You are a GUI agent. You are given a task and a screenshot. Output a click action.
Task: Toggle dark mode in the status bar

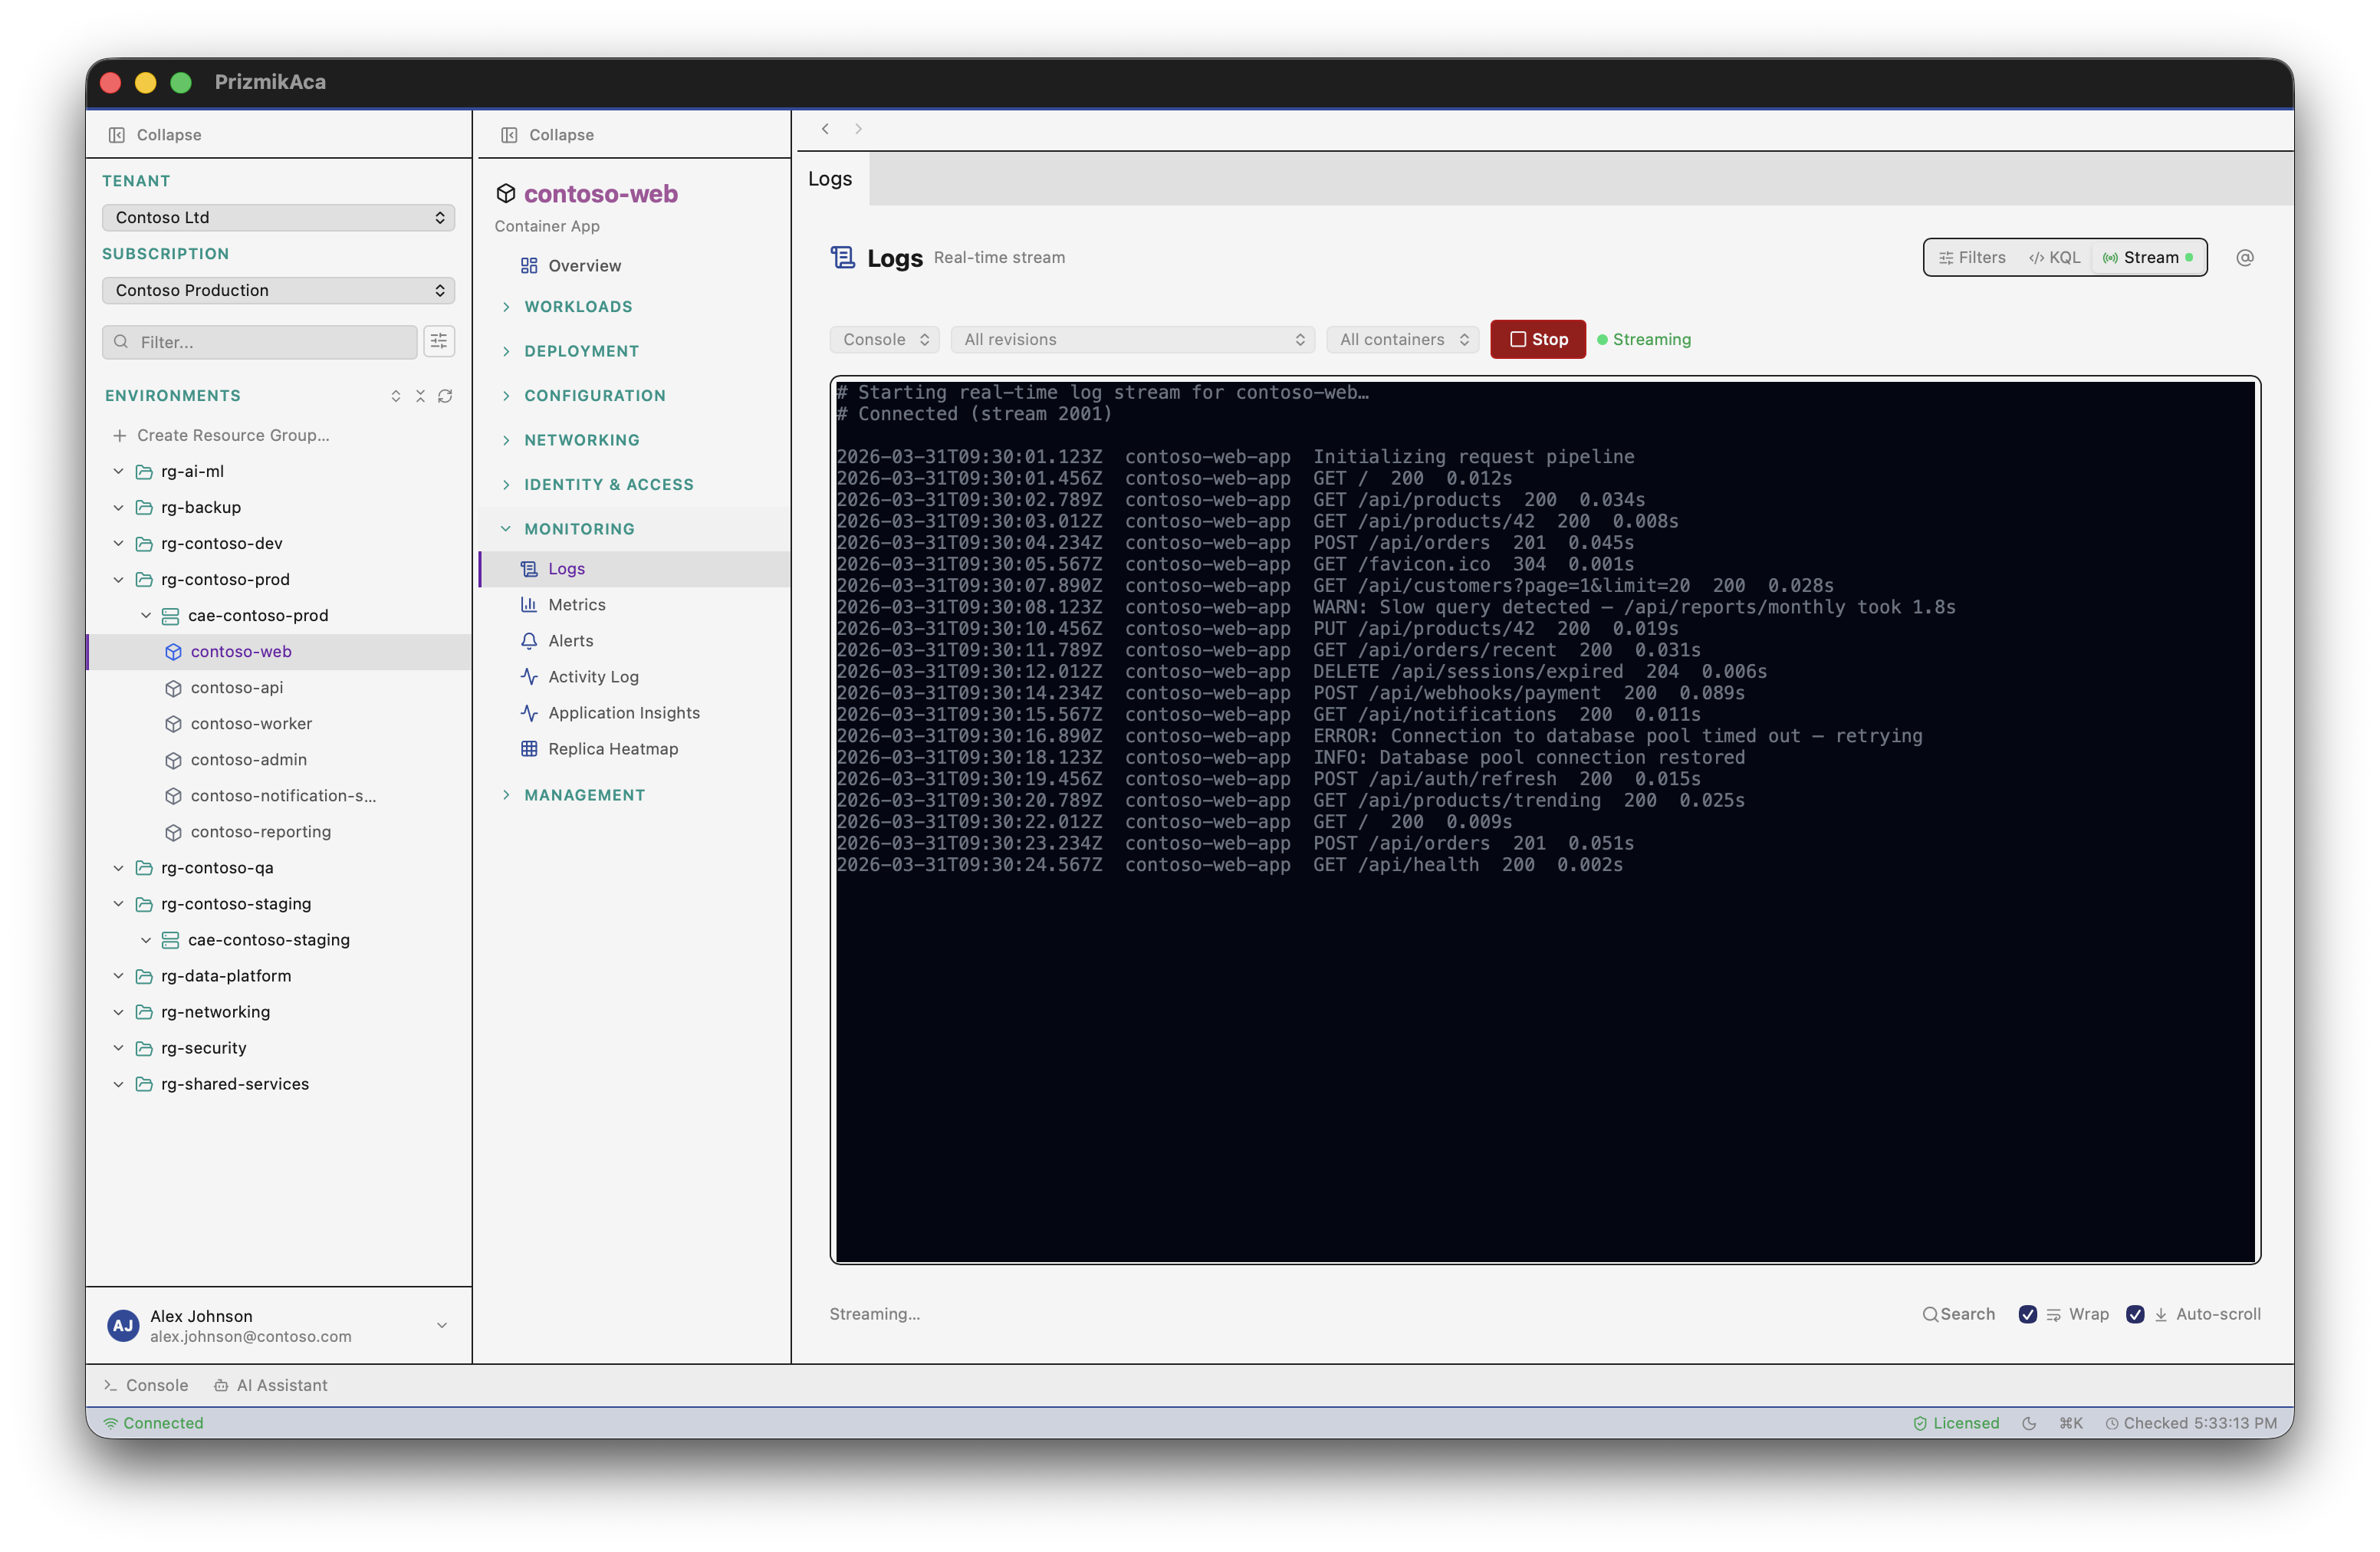[2030, 1422]
